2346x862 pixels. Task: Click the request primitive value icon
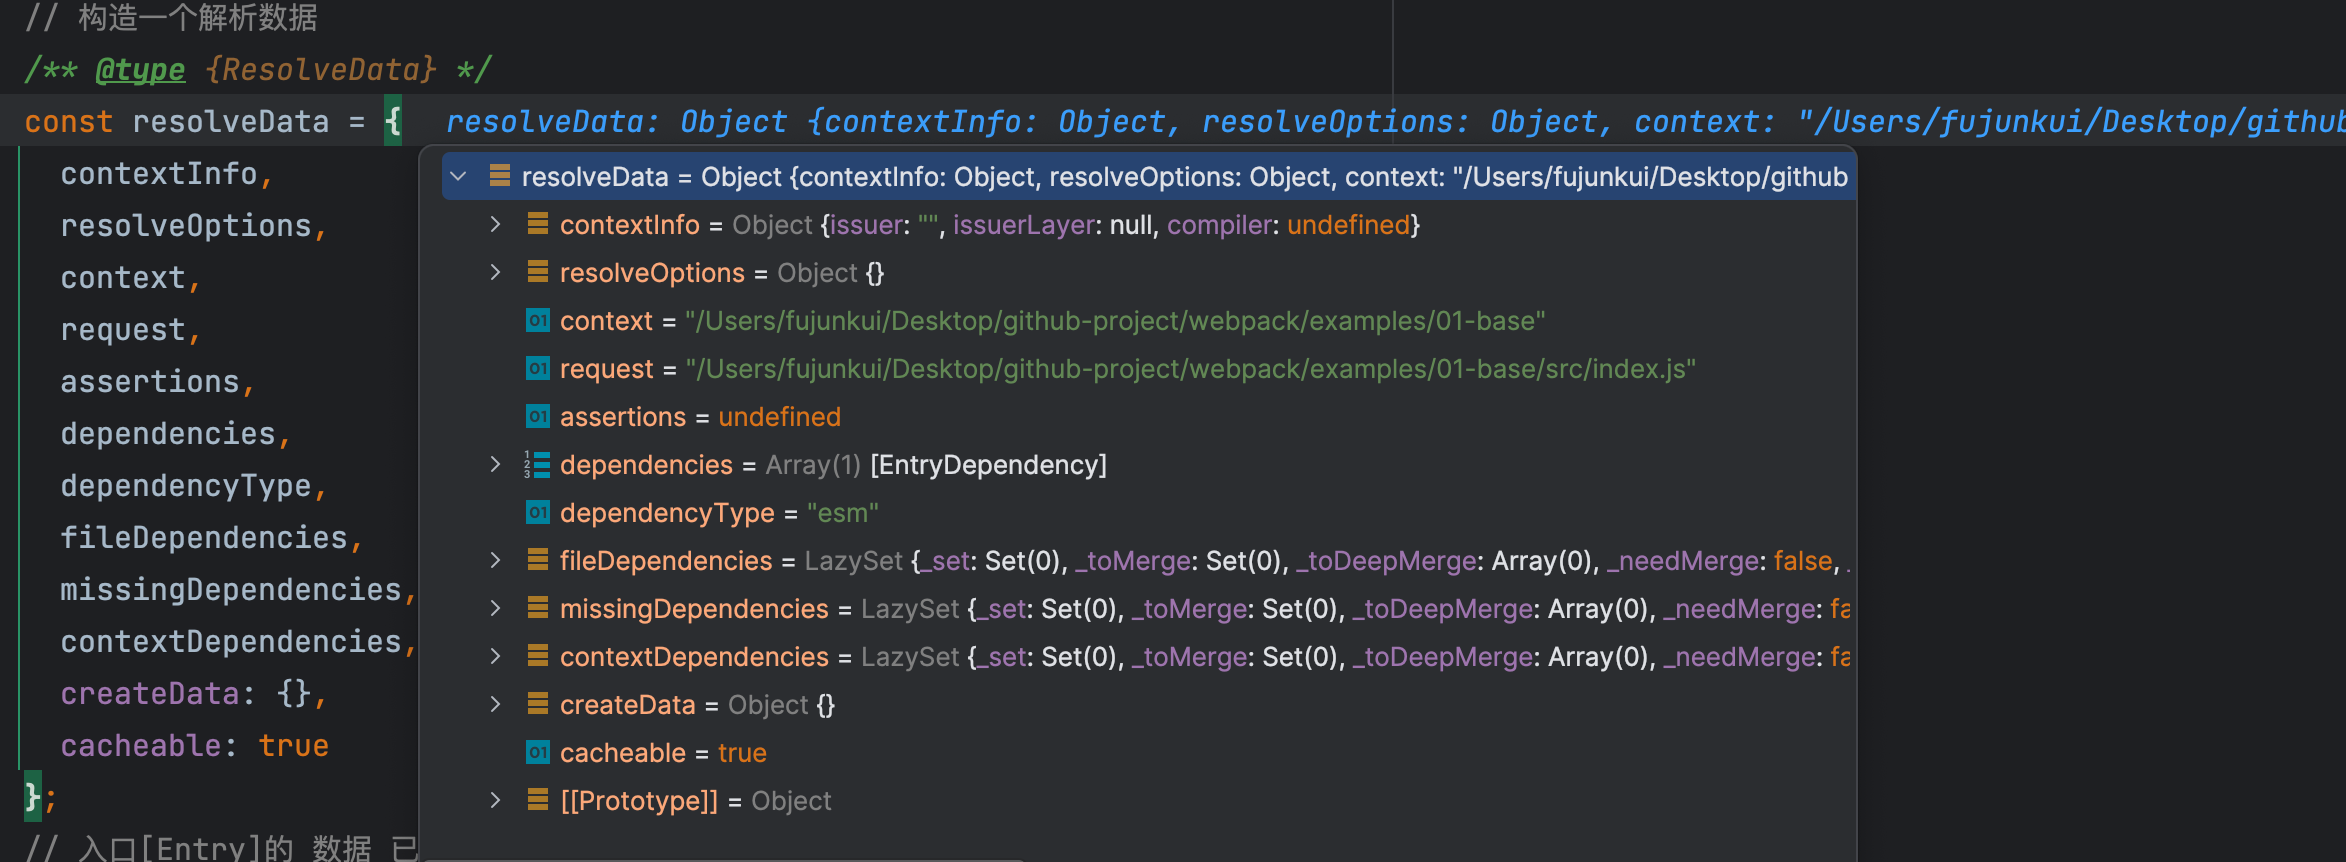click(x=538, y=369)
